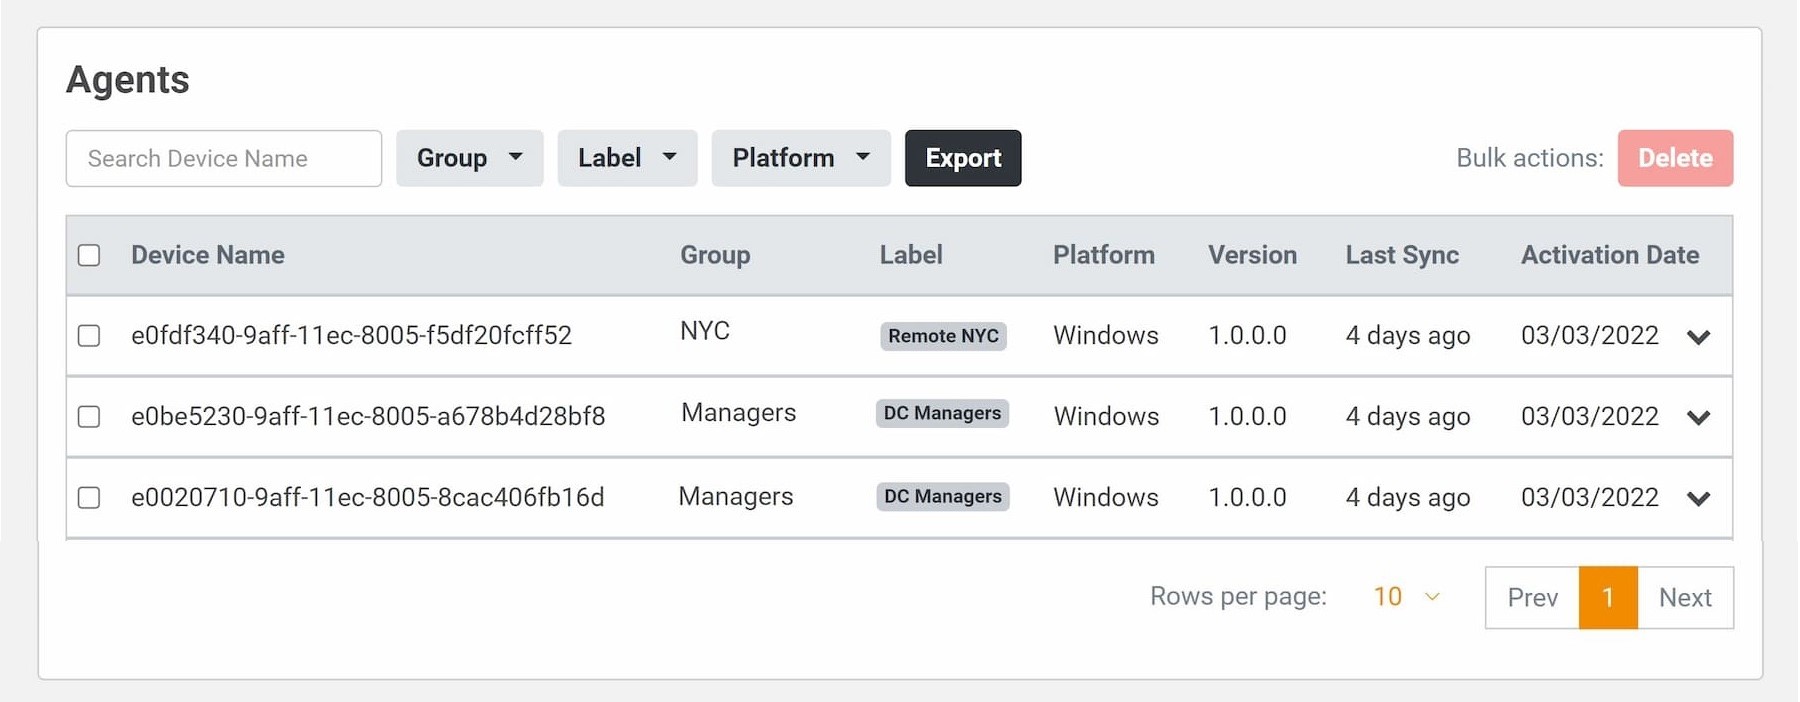Image resolution: width=1800 pixels, height=702 pixels.
Task: Click the Group column header
Action: 715,255
